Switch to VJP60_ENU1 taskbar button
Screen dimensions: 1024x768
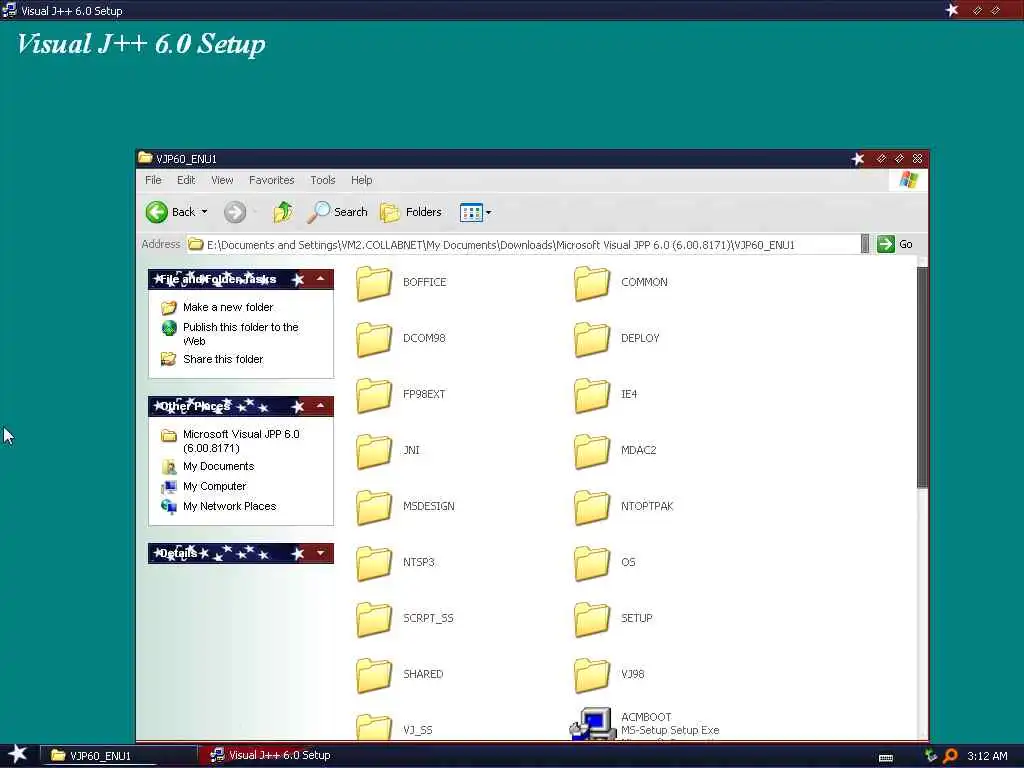tap(120, 756)
